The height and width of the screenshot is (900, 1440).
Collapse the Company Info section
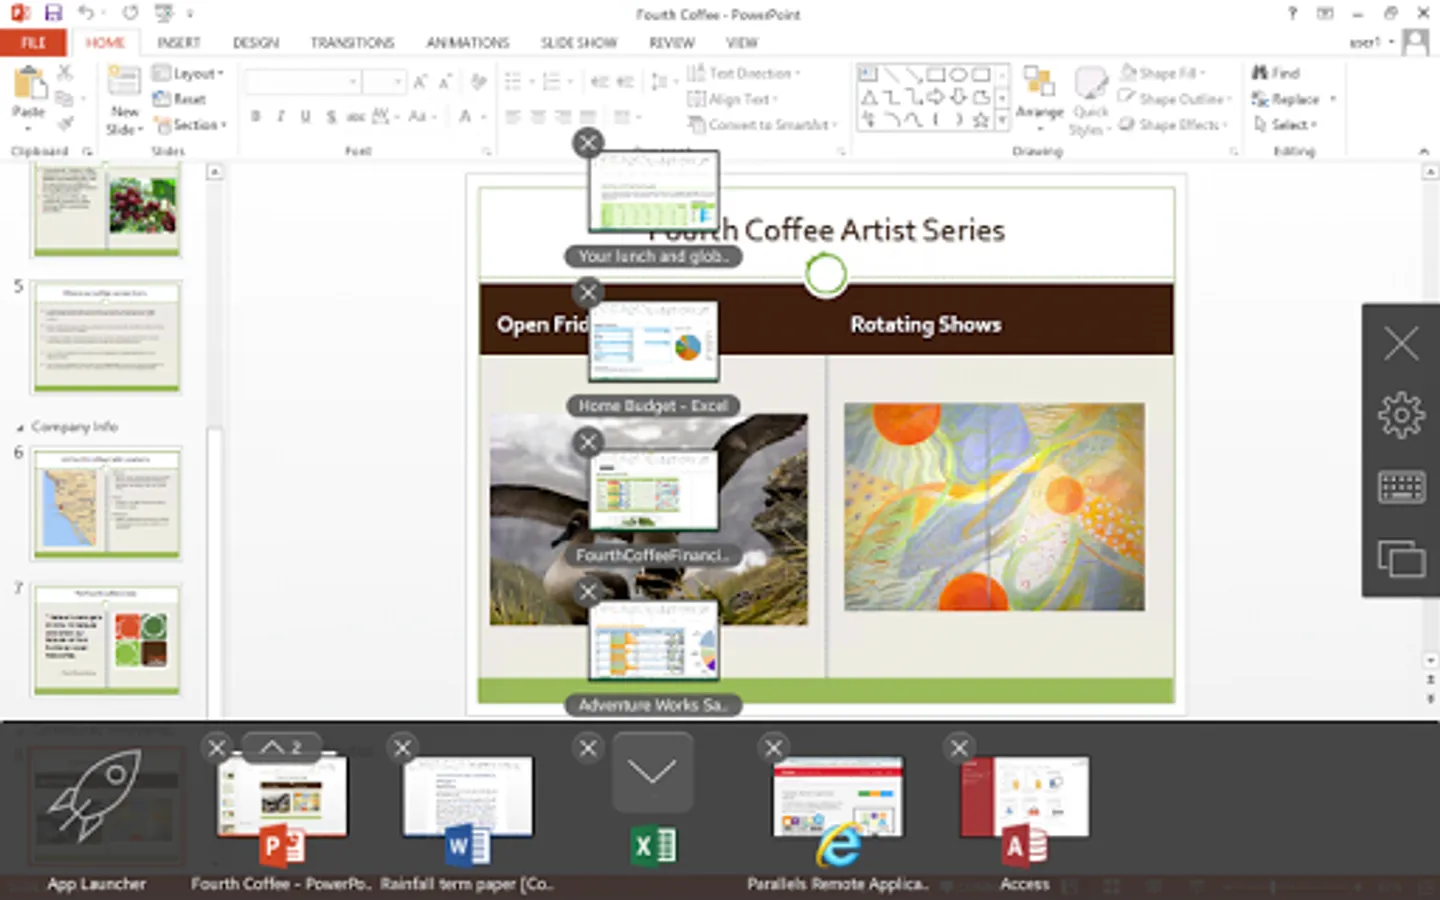pyautogui.click(x=20, y=427)
